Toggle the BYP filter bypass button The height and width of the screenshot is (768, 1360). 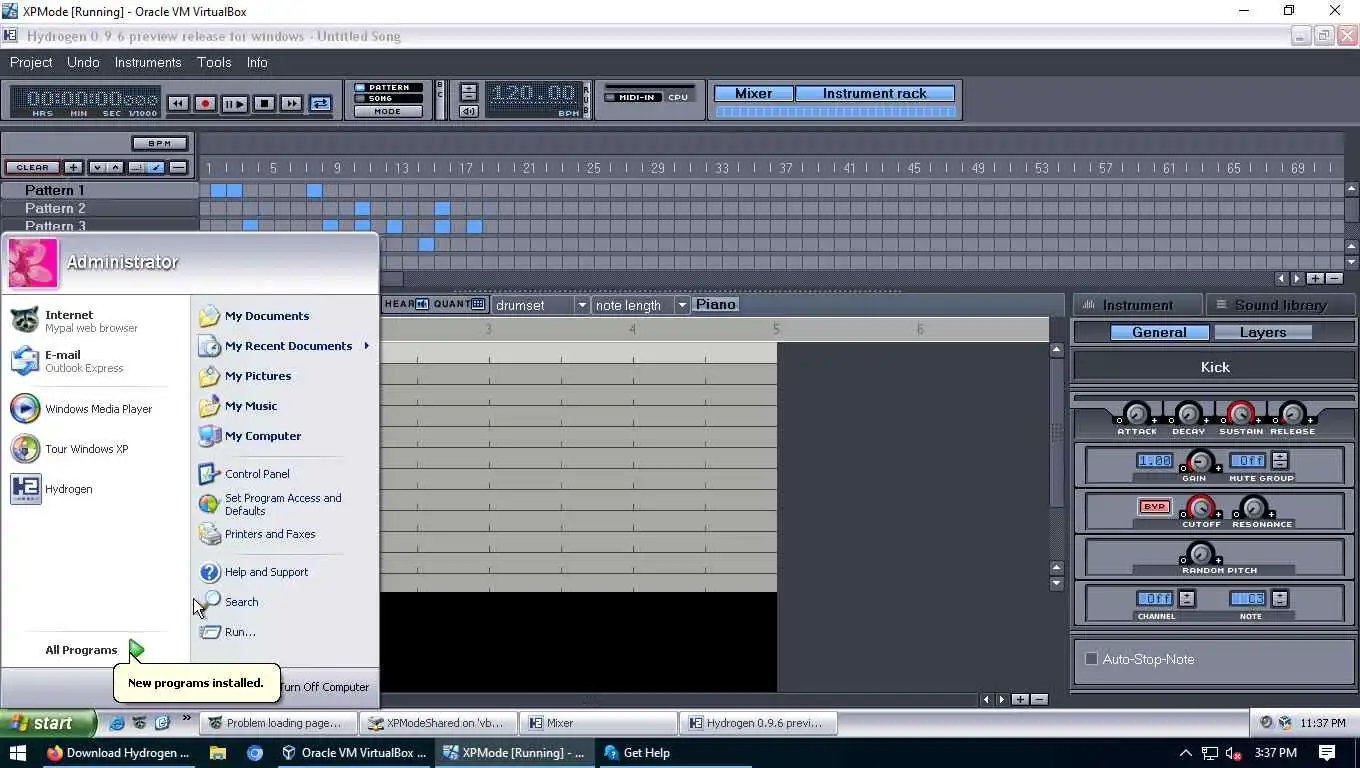[1154, 507]
